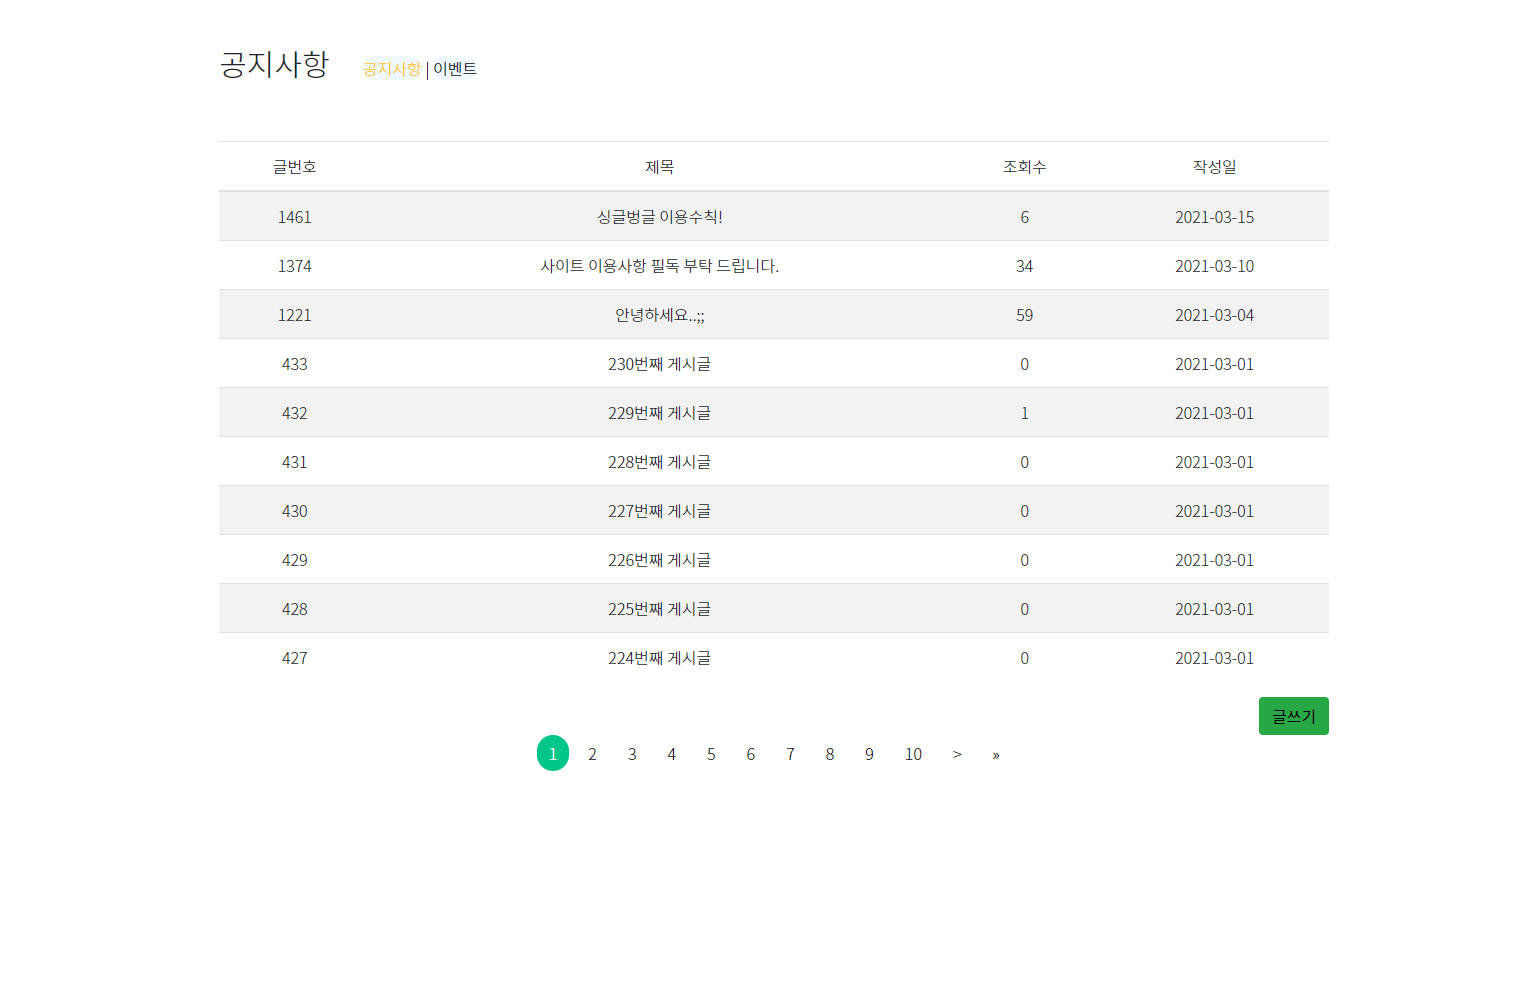Go to page 2 of the notice list
1527x995 pixels.
(x=592, y=753)
